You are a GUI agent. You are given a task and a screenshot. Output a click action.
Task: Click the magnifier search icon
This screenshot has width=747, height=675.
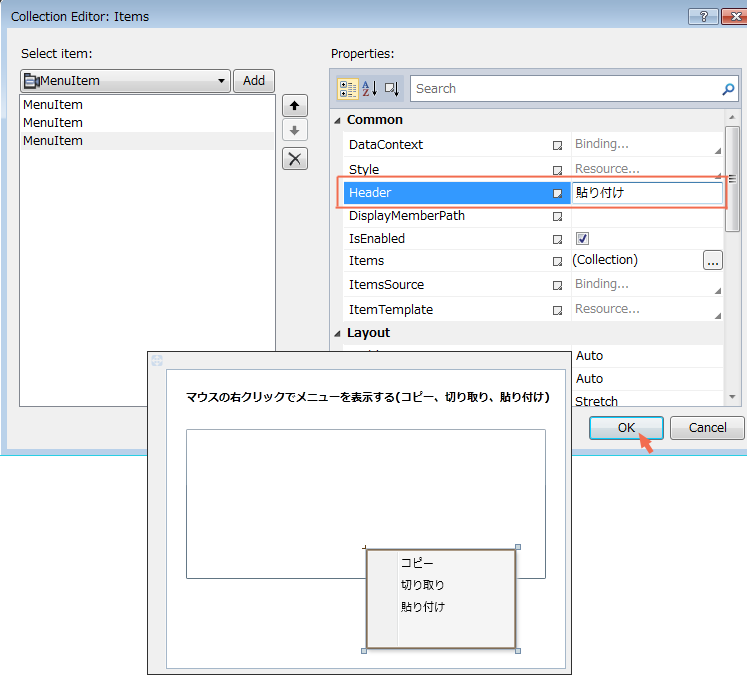click(x=728, y=89)
